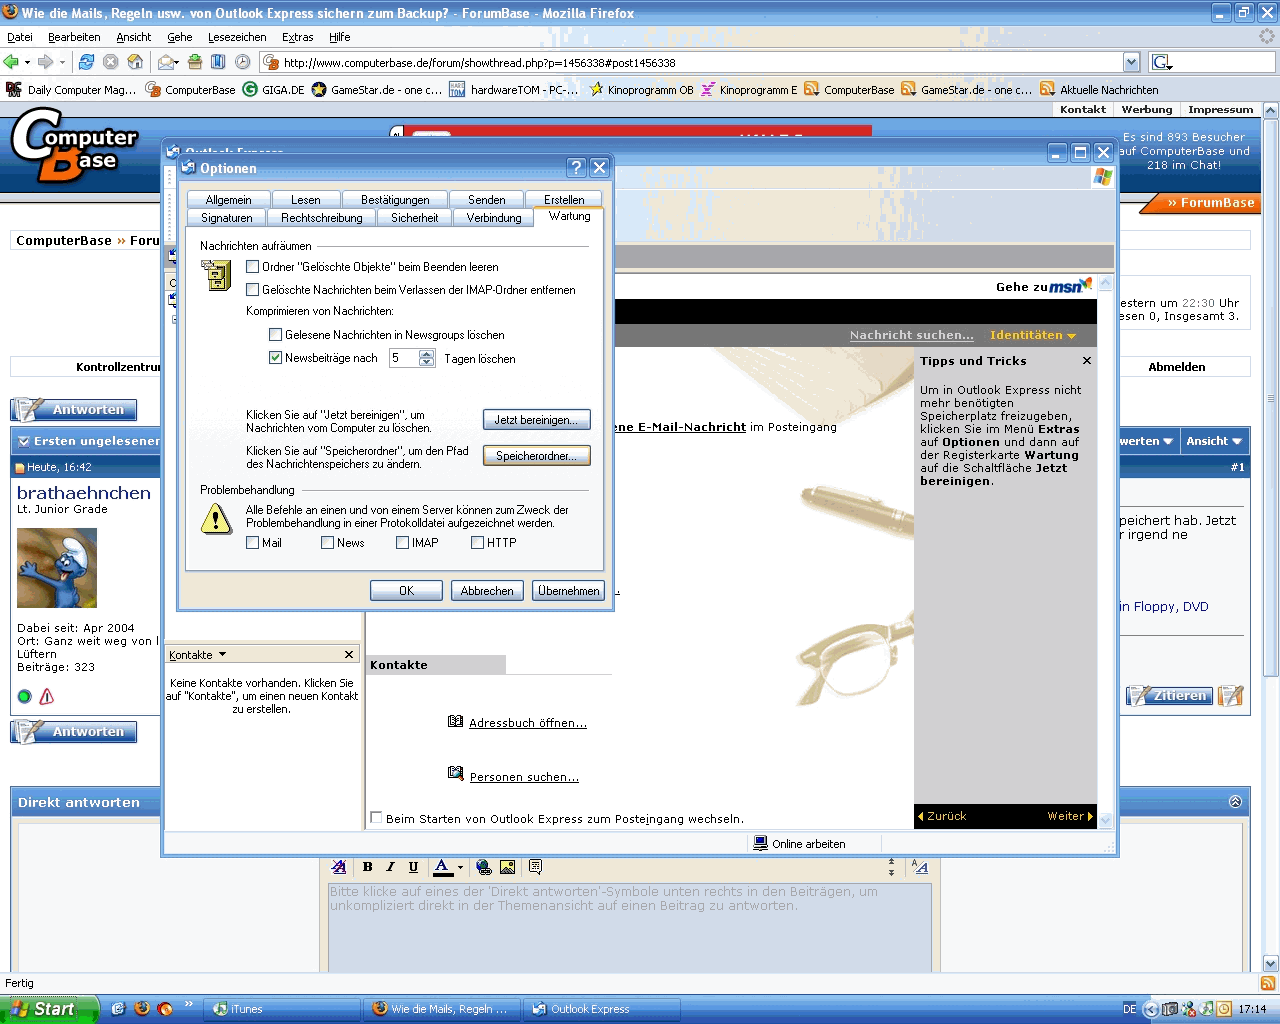1280x1024 pixels.
Task: Click the Outlook Express taskbar button
Action: 602,1009
